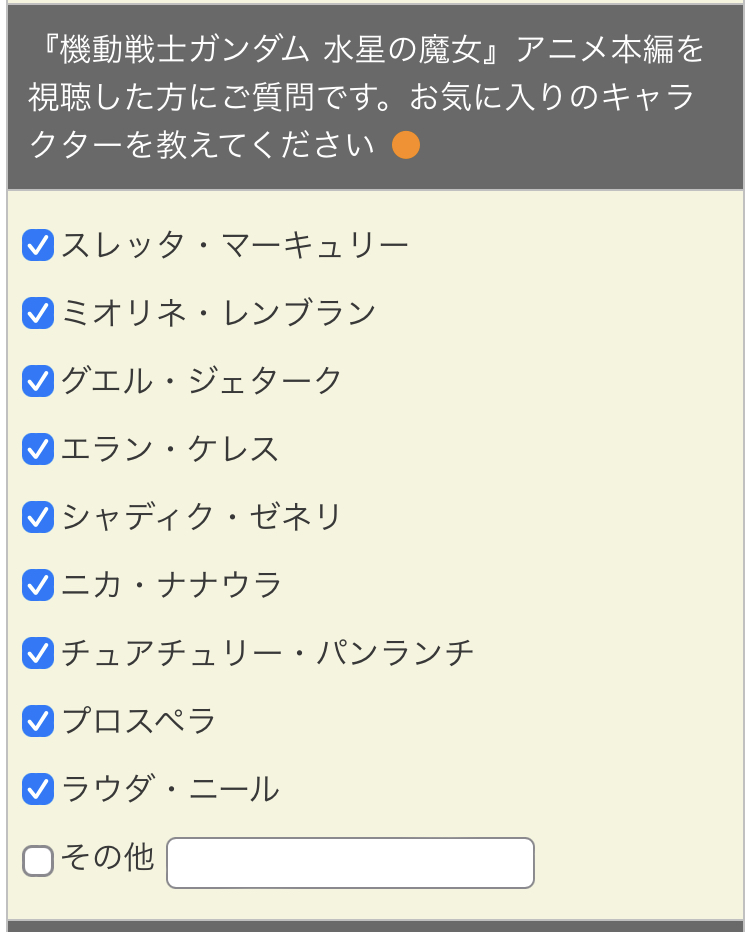
Task: Click the ラウダ・ニール label text
Action: (170, 789)
